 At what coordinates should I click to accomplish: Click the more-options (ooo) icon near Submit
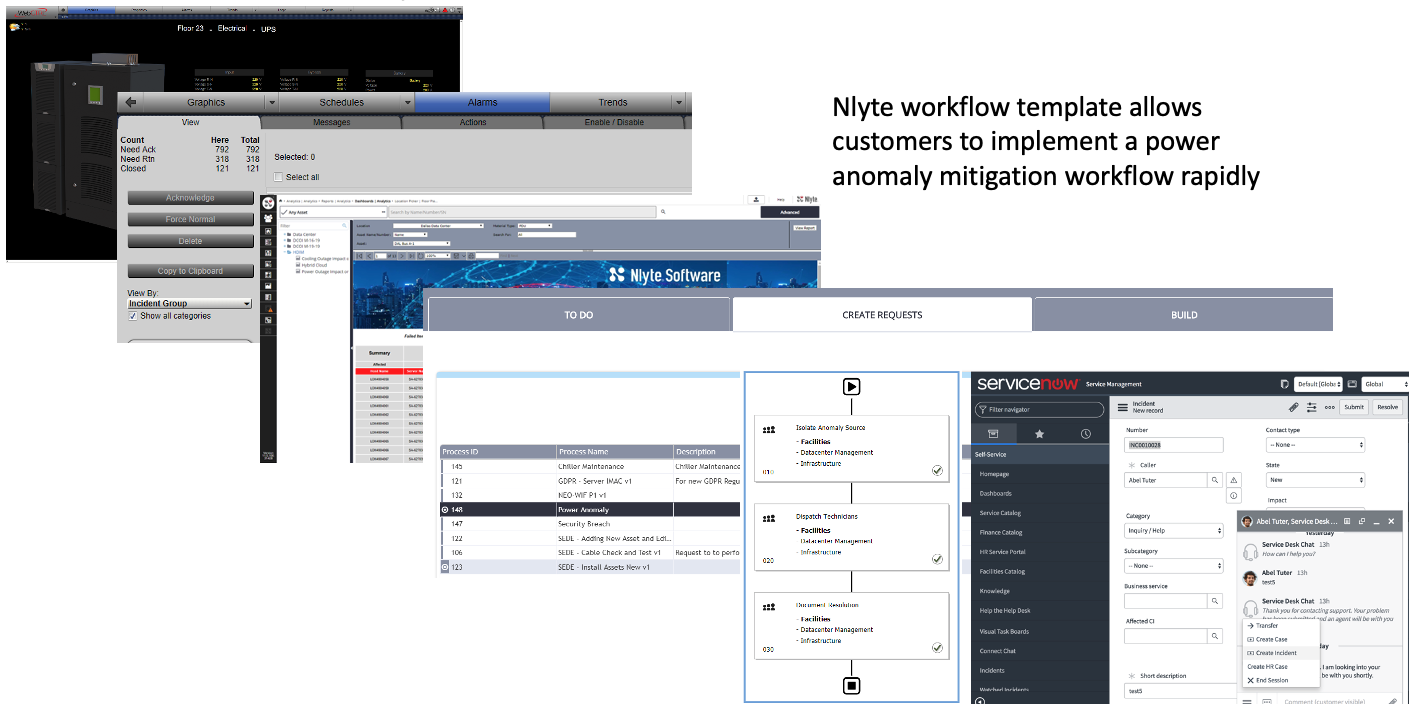pos(1330,407)
